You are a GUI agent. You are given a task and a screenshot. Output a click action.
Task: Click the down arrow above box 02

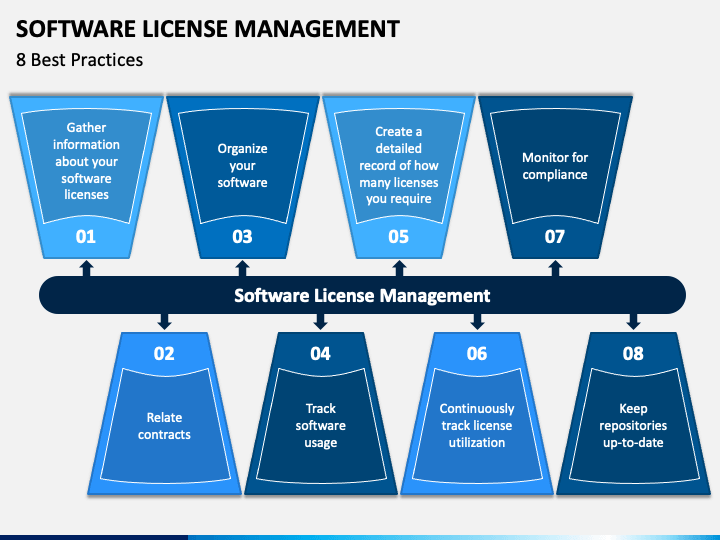tap(164, 321)
